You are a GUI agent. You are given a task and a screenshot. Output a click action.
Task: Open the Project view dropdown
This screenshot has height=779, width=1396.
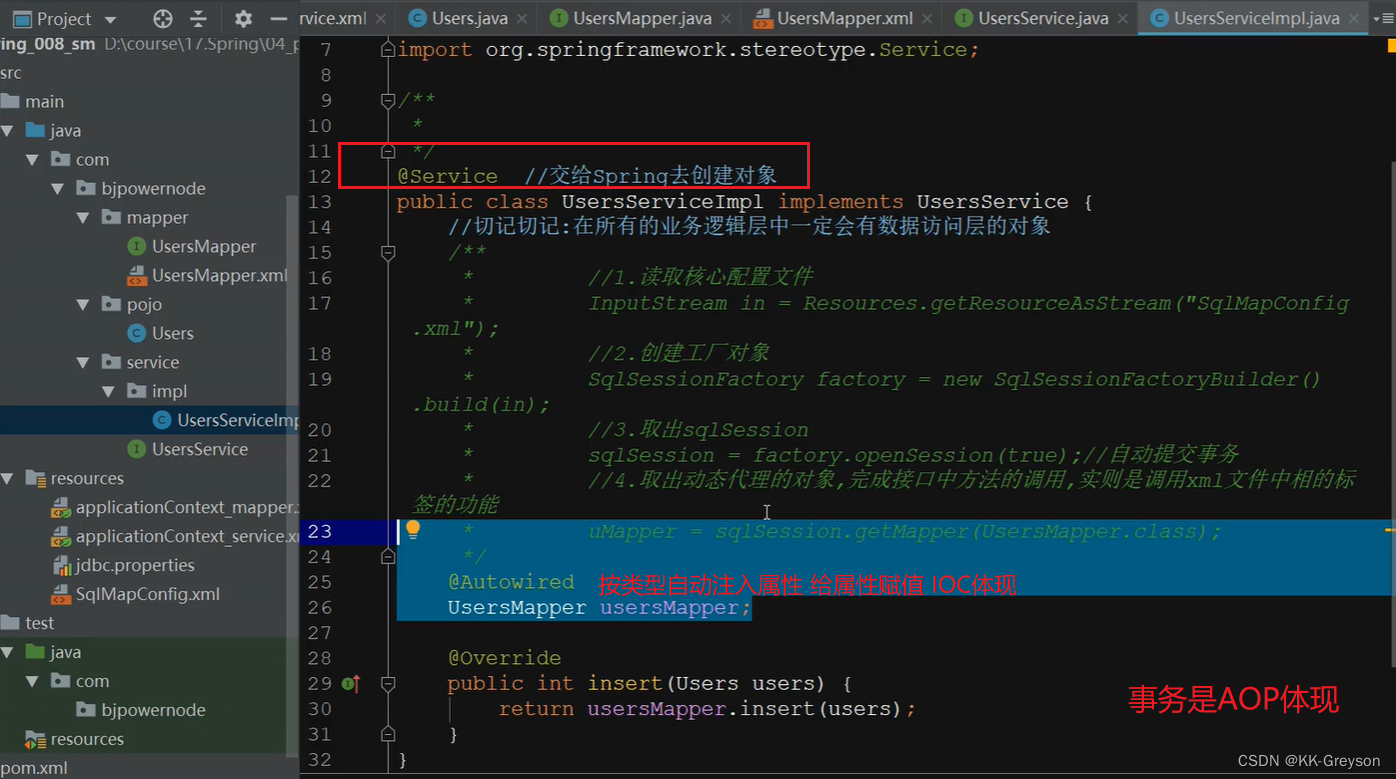click(x=110, y=20)
